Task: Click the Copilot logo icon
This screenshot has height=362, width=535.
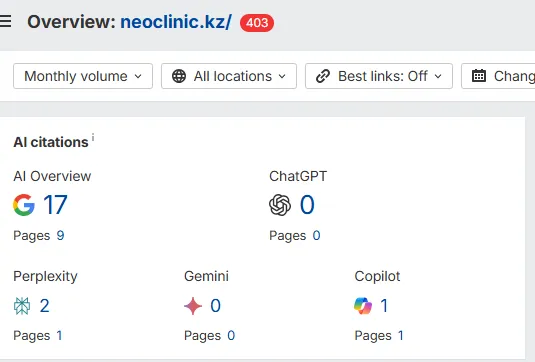Action: (x=363, y=306)
